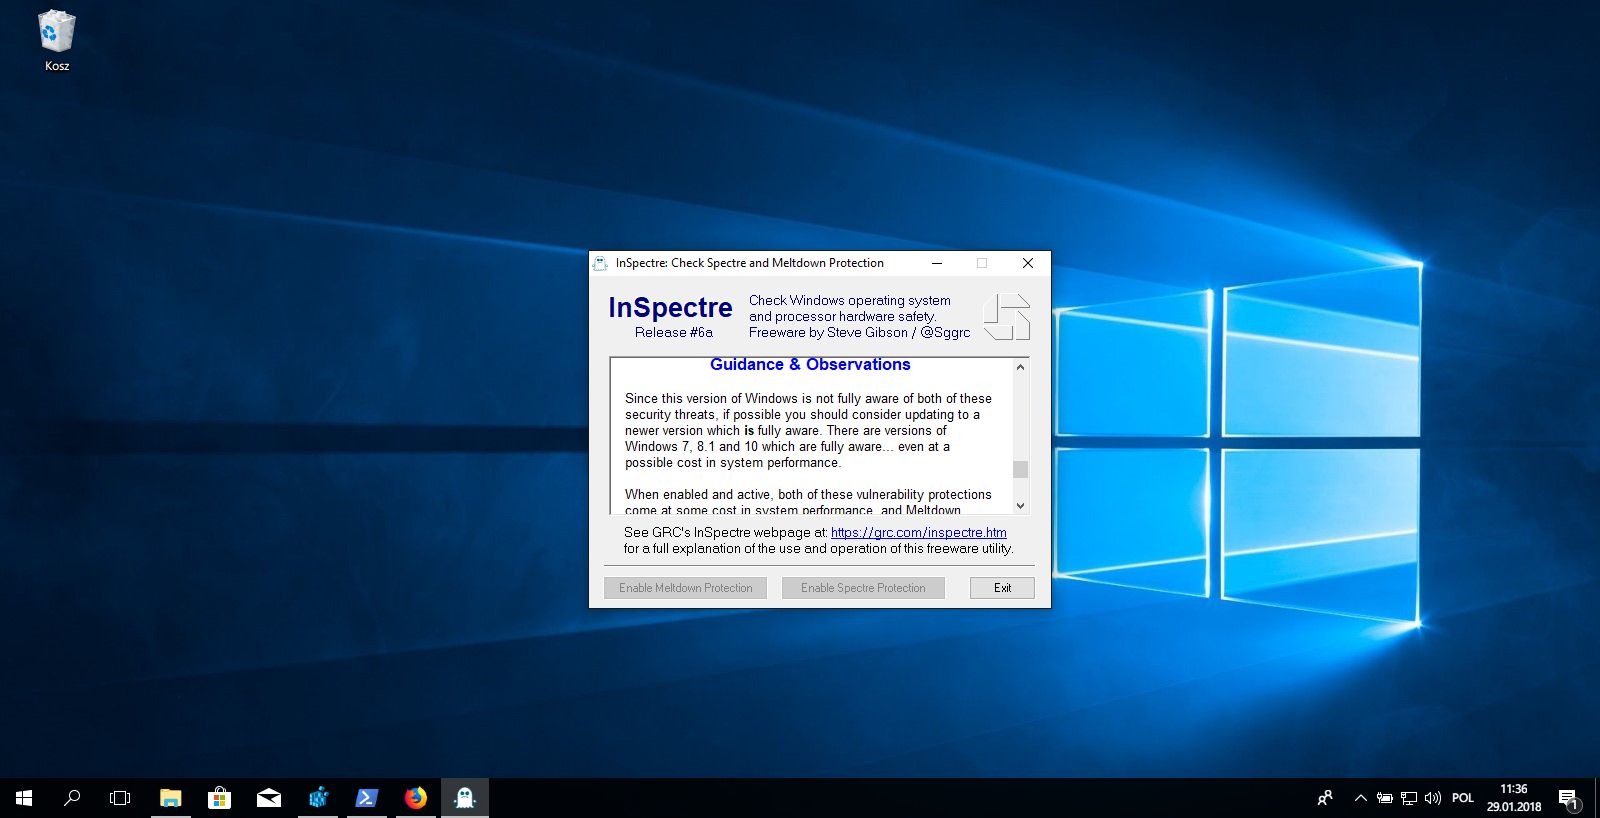Switch input language POL indicator

click(1463, 798)
